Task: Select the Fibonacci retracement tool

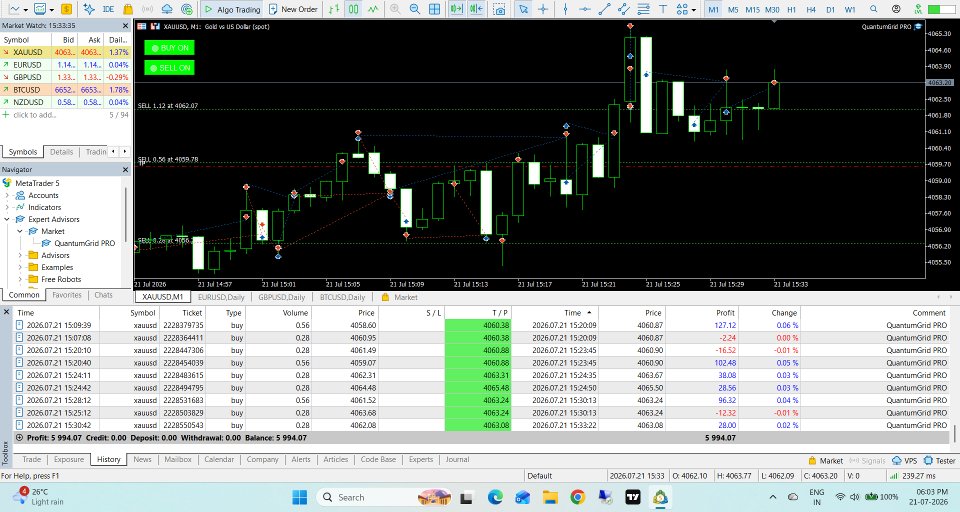Action: point(643,9)
